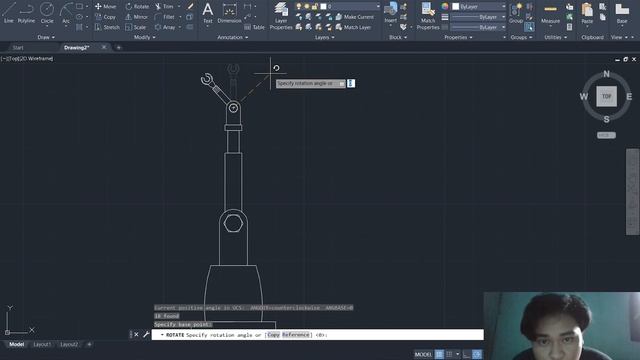
Task: Click the Match Properties tool
Action: point(428,16)
